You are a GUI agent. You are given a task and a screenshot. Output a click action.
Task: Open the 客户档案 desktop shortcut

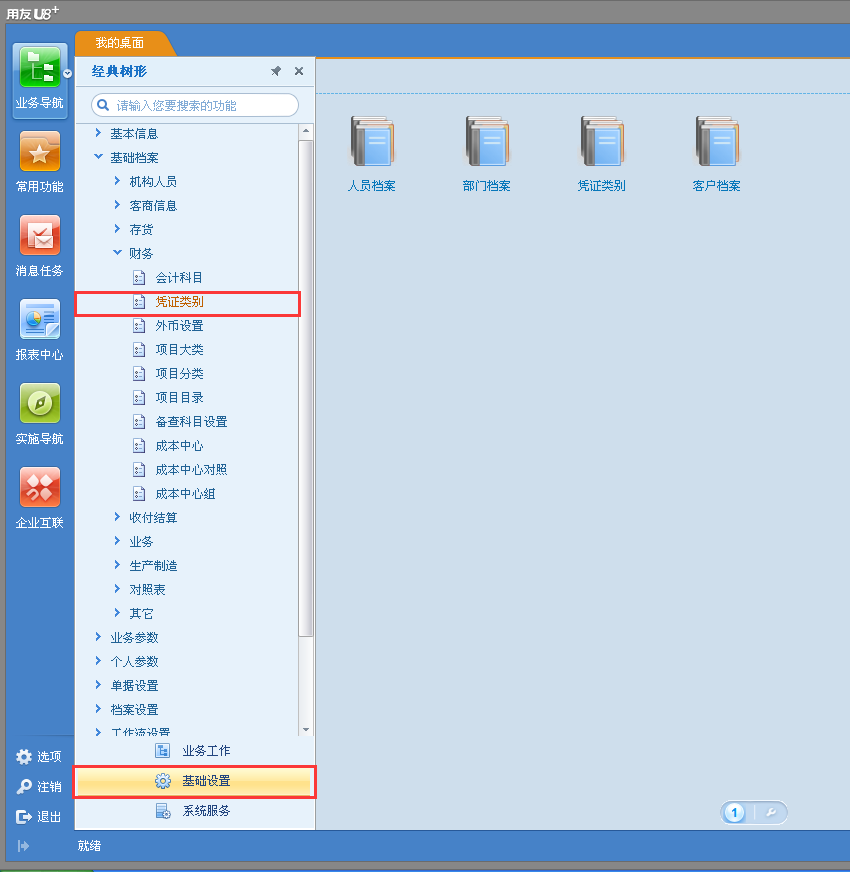click(x=717, y=143)
